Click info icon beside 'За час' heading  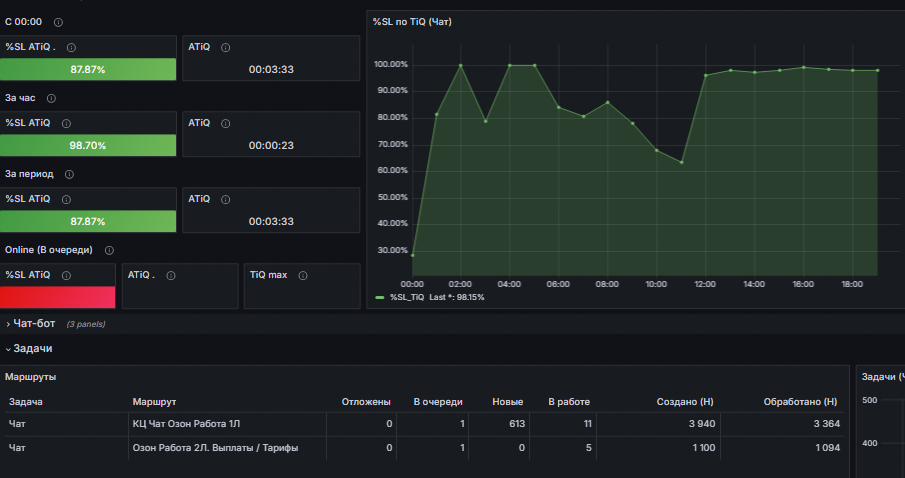coord(51,99)
